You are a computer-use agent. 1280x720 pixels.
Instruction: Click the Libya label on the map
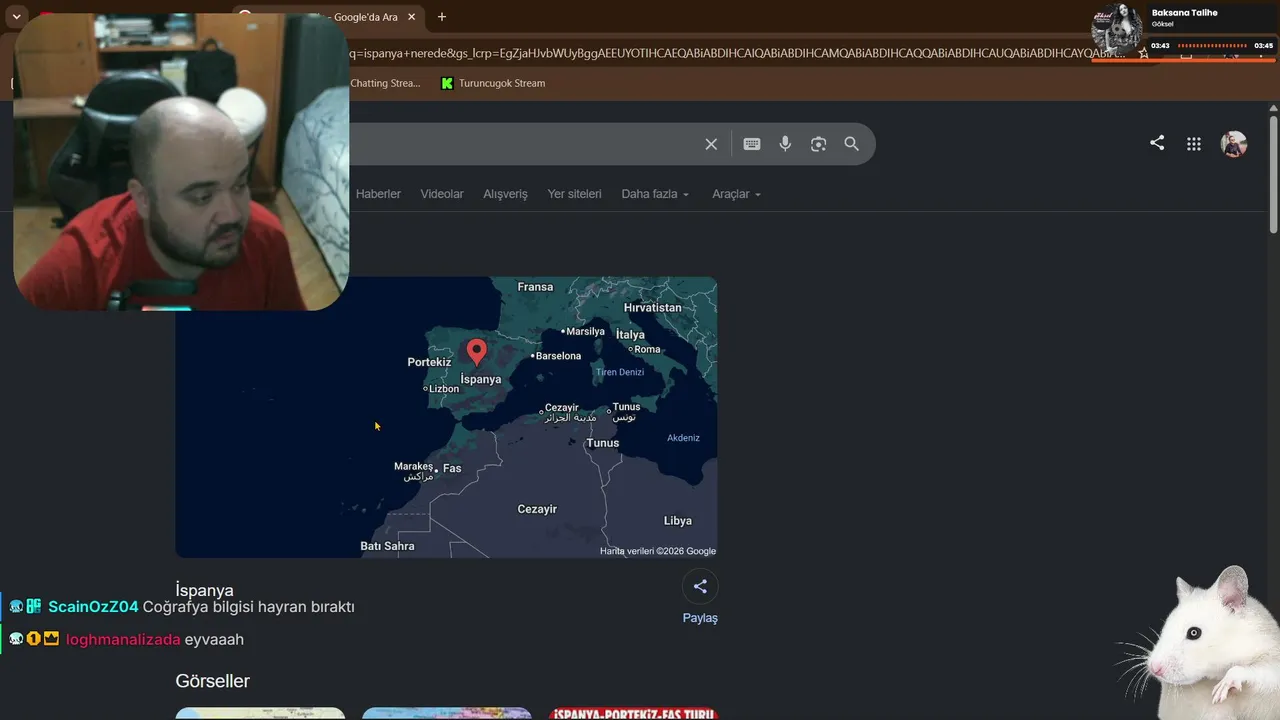tap(677, 521)
